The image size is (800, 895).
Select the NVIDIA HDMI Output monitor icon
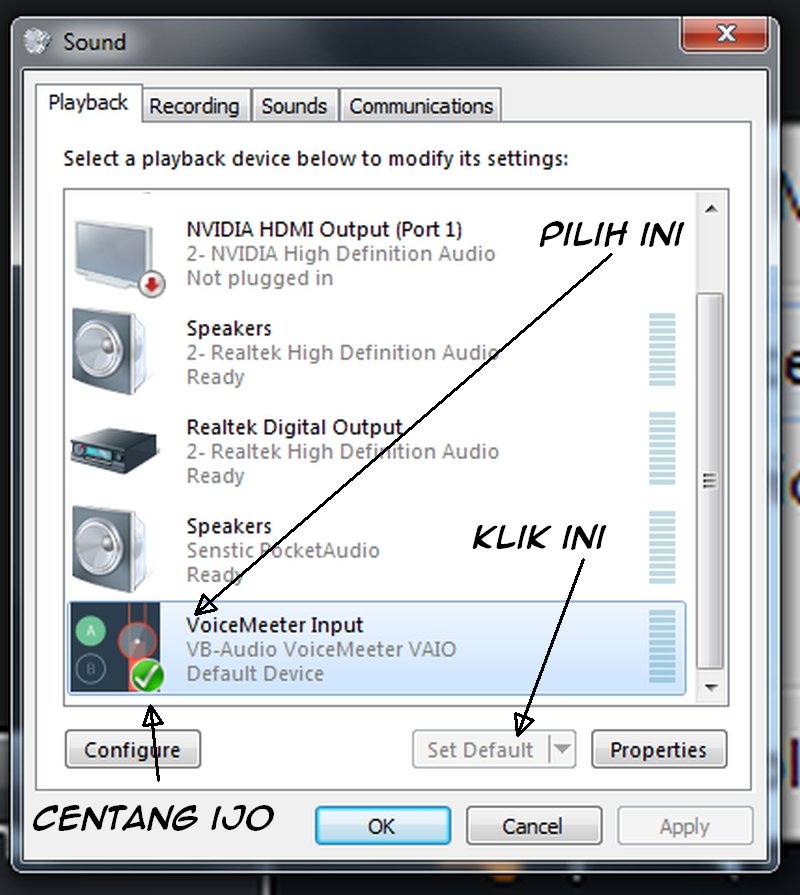tap(119, 257)
